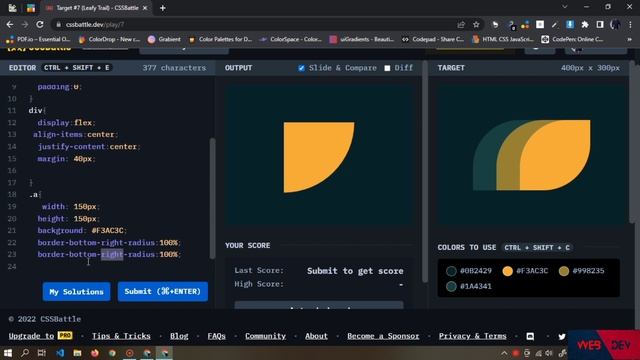This screenshot has height=360, width=640.
Task: Copy color #F3AC3C swatch
Action: tap(525, 271)
